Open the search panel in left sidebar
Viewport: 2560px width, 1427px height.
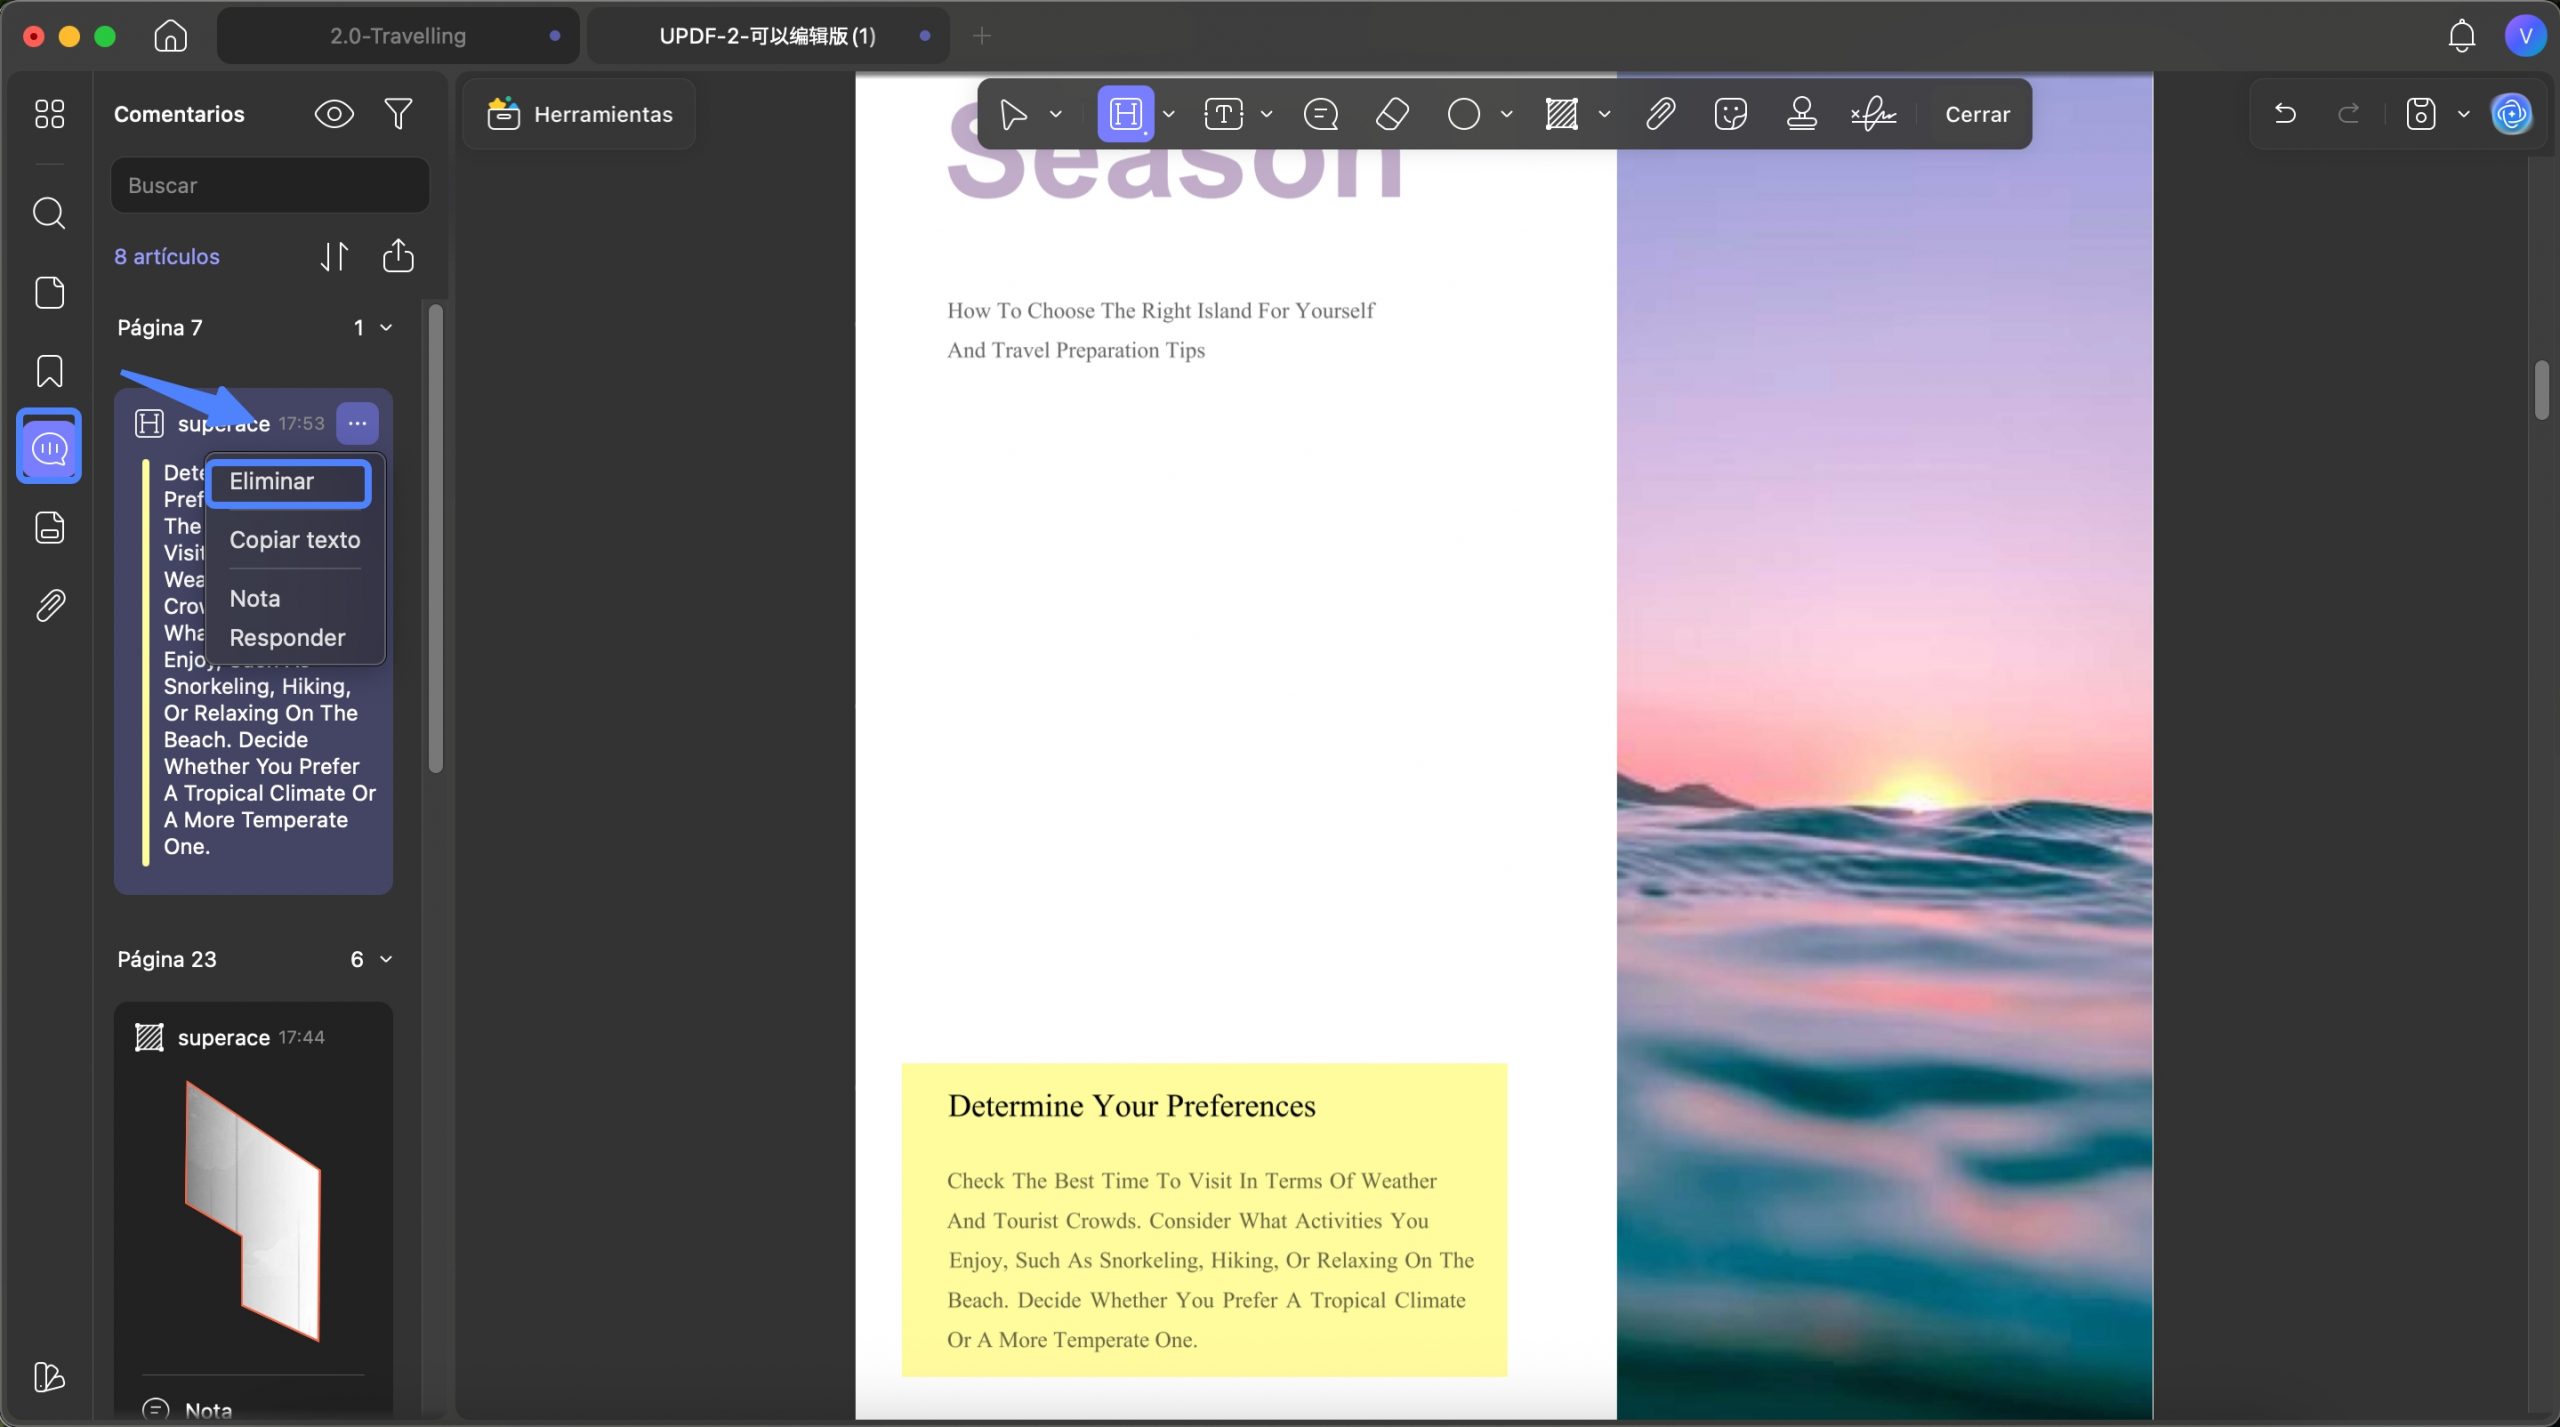pyautogui.click(x=49, y=213)
